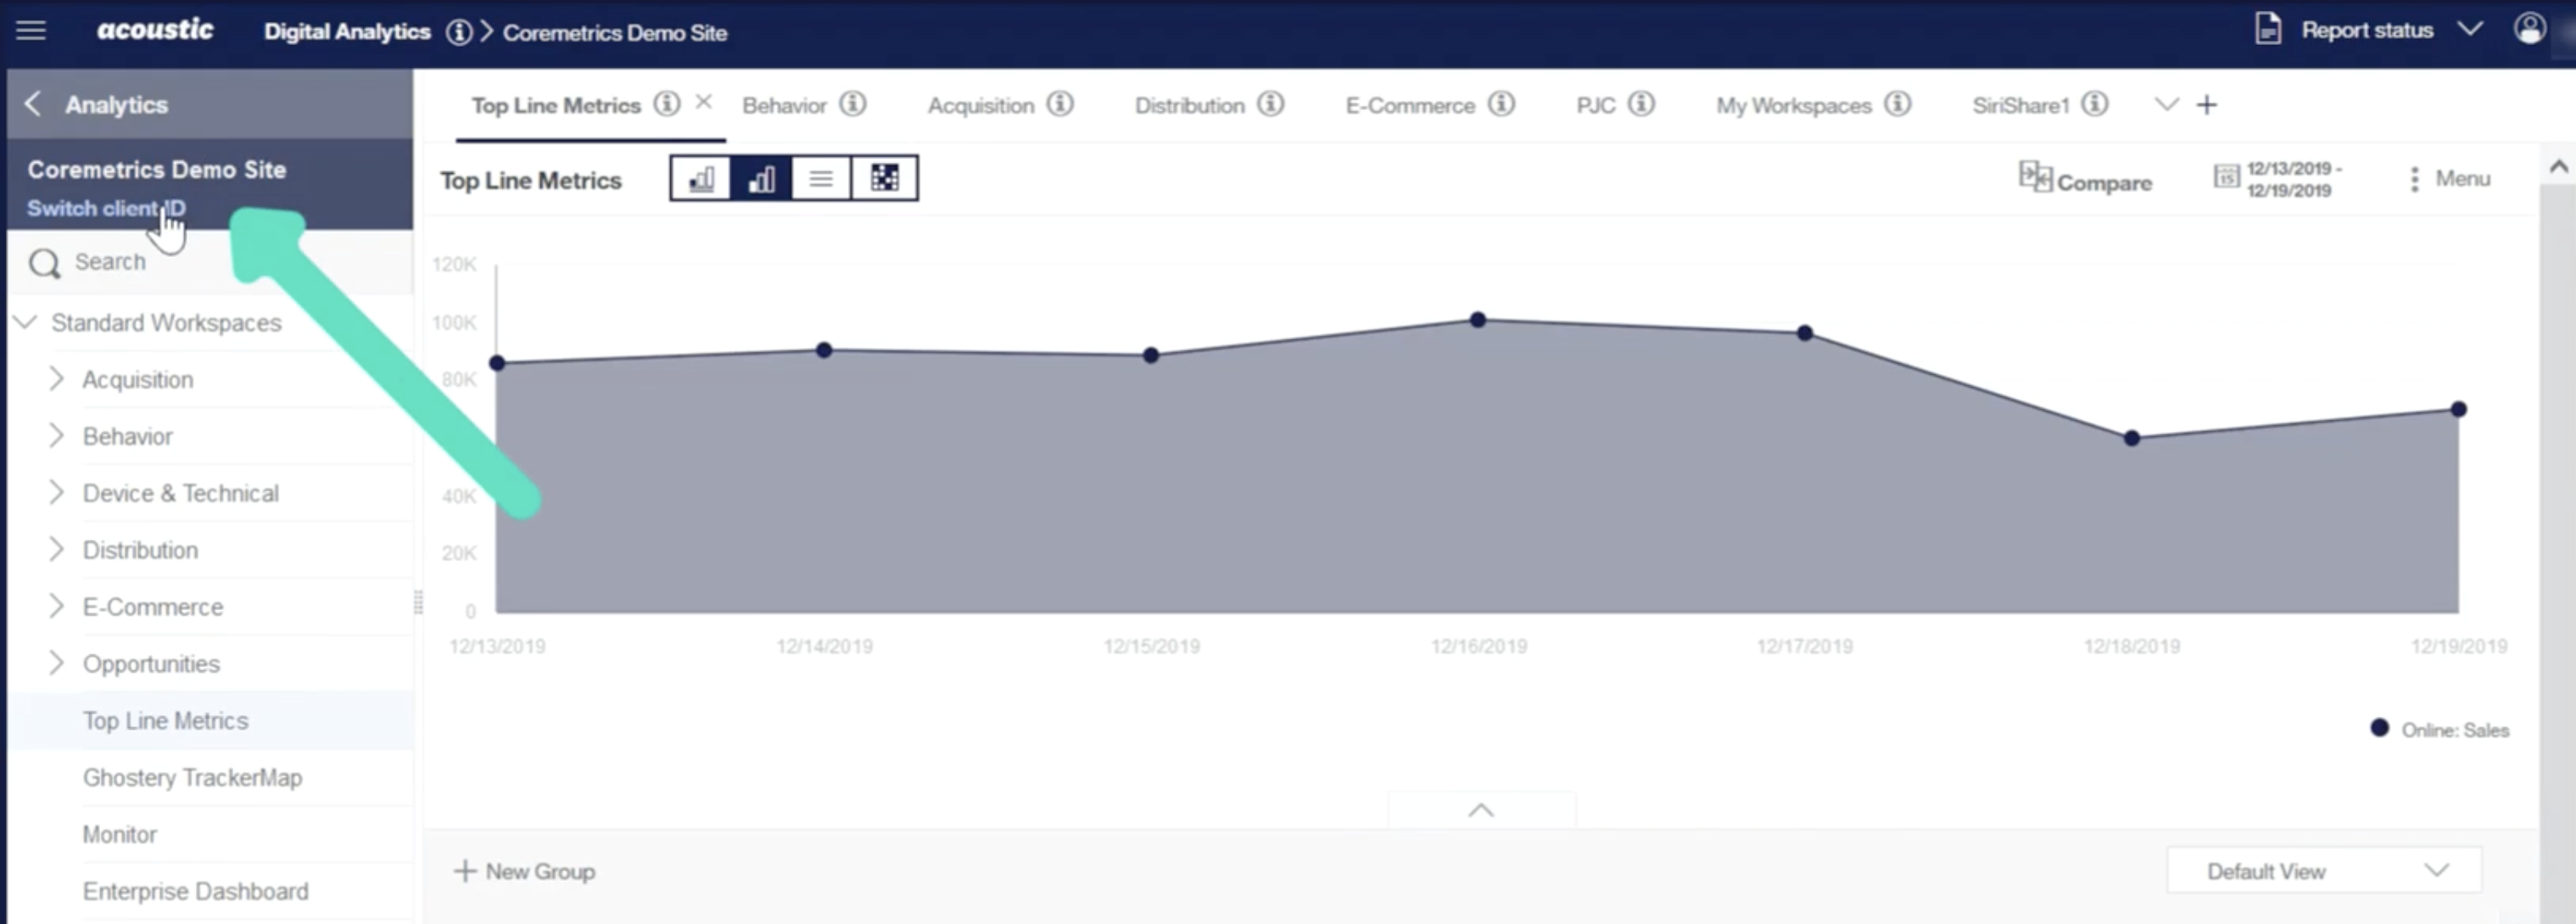Show info for PJC tab
Viewport: 2576px width, 924px height.
pos(1642,104)
